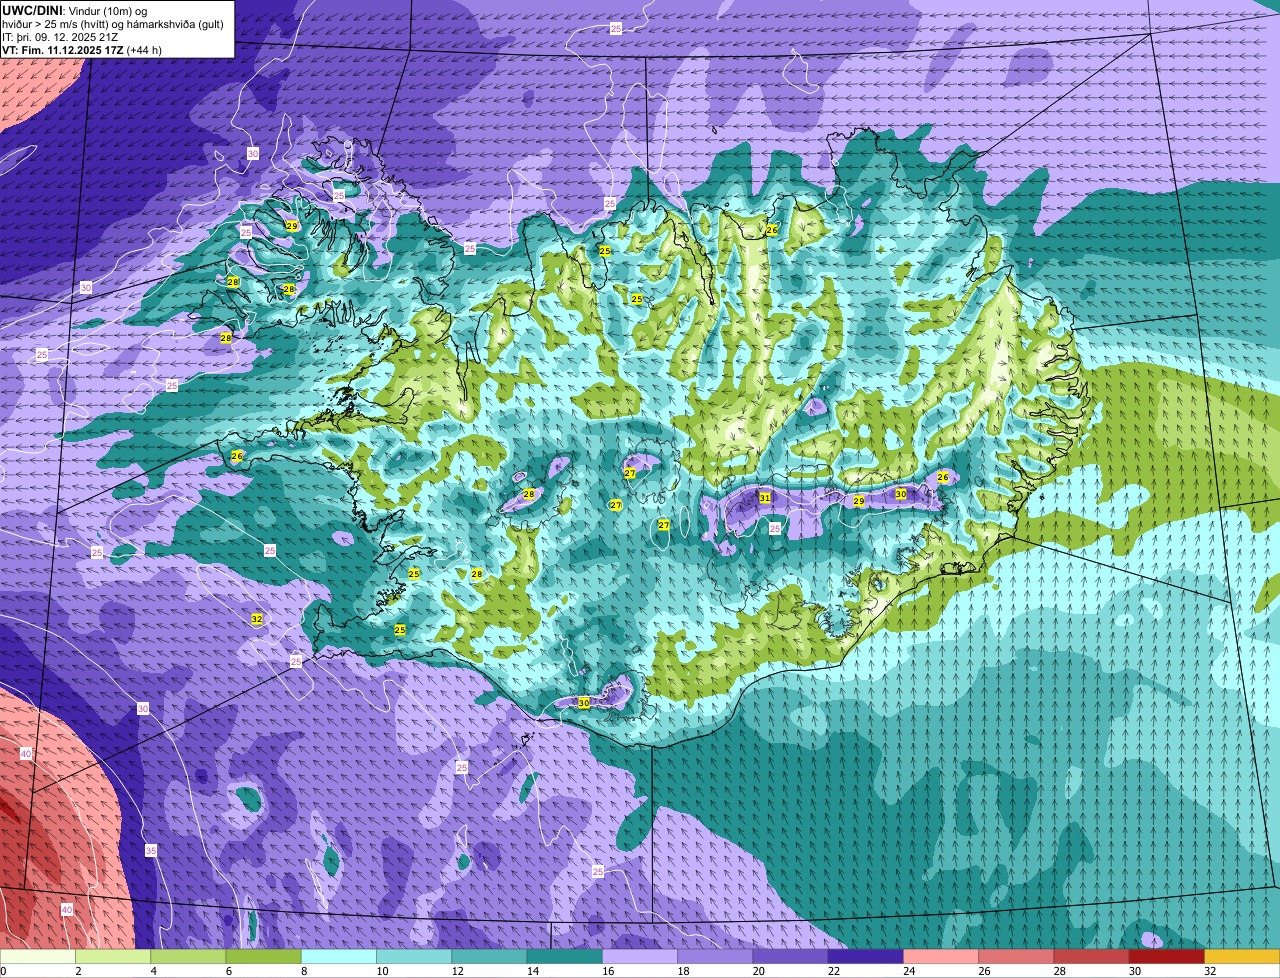The height and width of the screenshot is (978, 1280).
Task: Click the legend tick label "28" in the bottom scale
Action: point(1060,971)
